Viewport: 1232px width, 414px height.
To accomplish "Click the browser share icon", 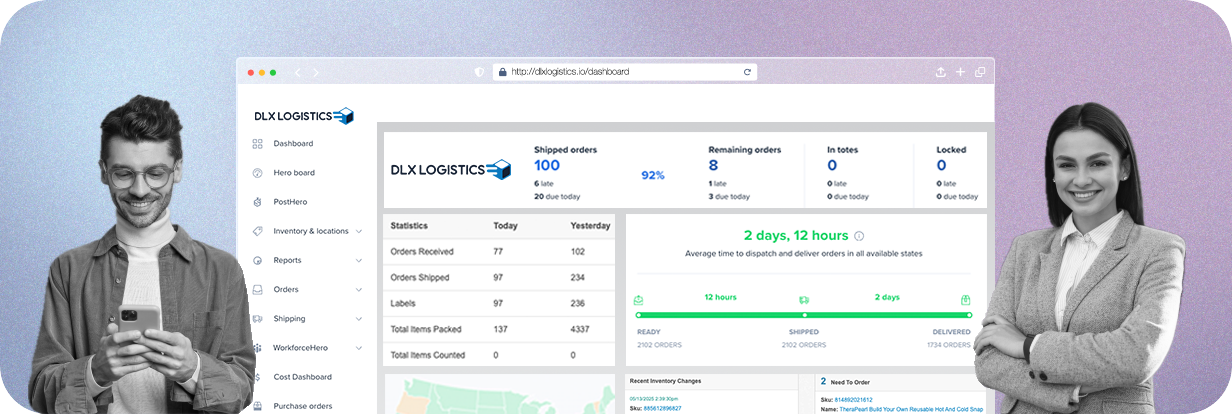I will click(x=940, y=72).
